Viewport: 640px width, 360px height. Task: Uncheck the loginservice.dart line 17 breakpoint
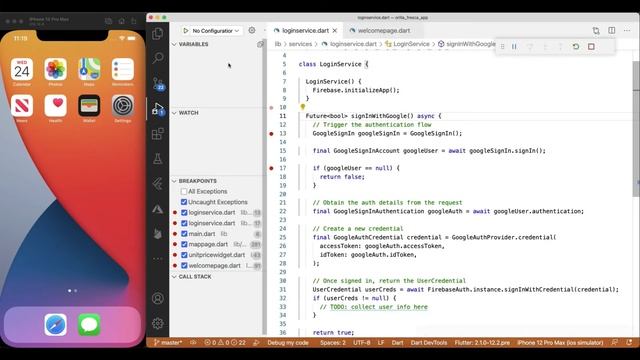(x=184, y=223)
